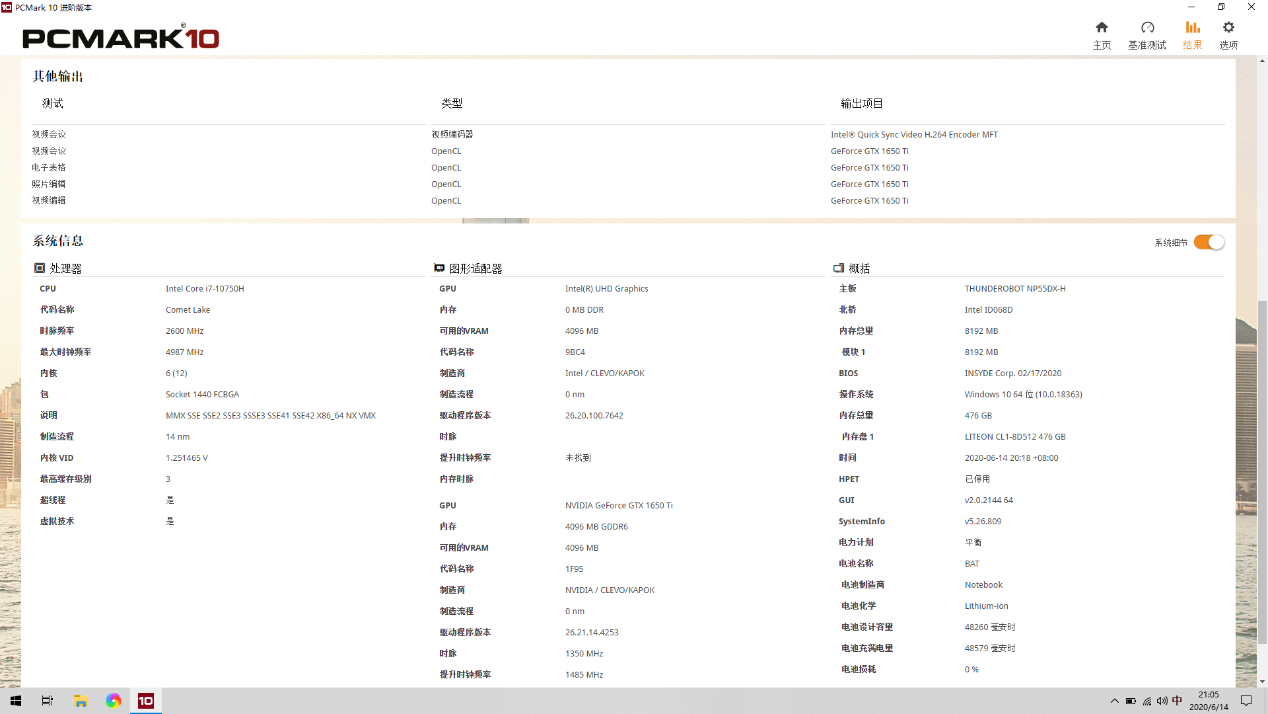
Task: Select the max frequency value 4987 MHz
Action: (x=185, y=352)
